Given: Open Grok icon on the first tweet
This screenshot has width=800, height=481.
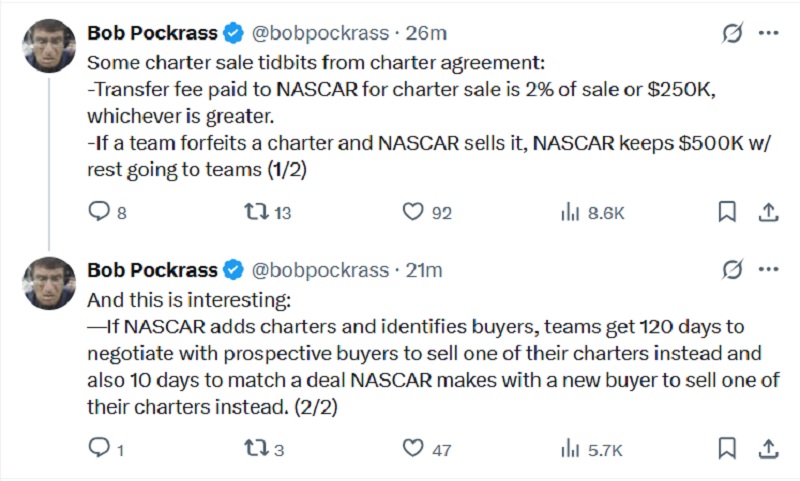Looking at the screenshot, I should tap(731, 33).
